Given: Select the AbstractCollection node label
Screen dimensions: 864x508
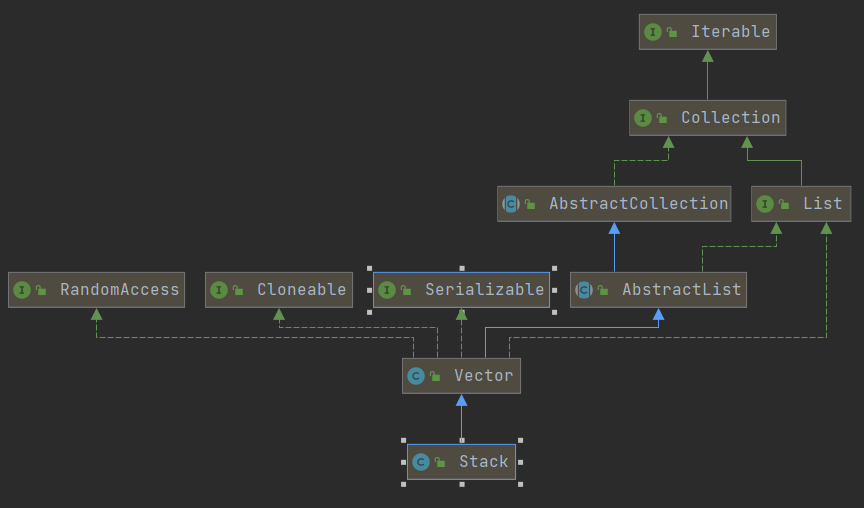Looking at the screenshot, I should coord(638,204).
